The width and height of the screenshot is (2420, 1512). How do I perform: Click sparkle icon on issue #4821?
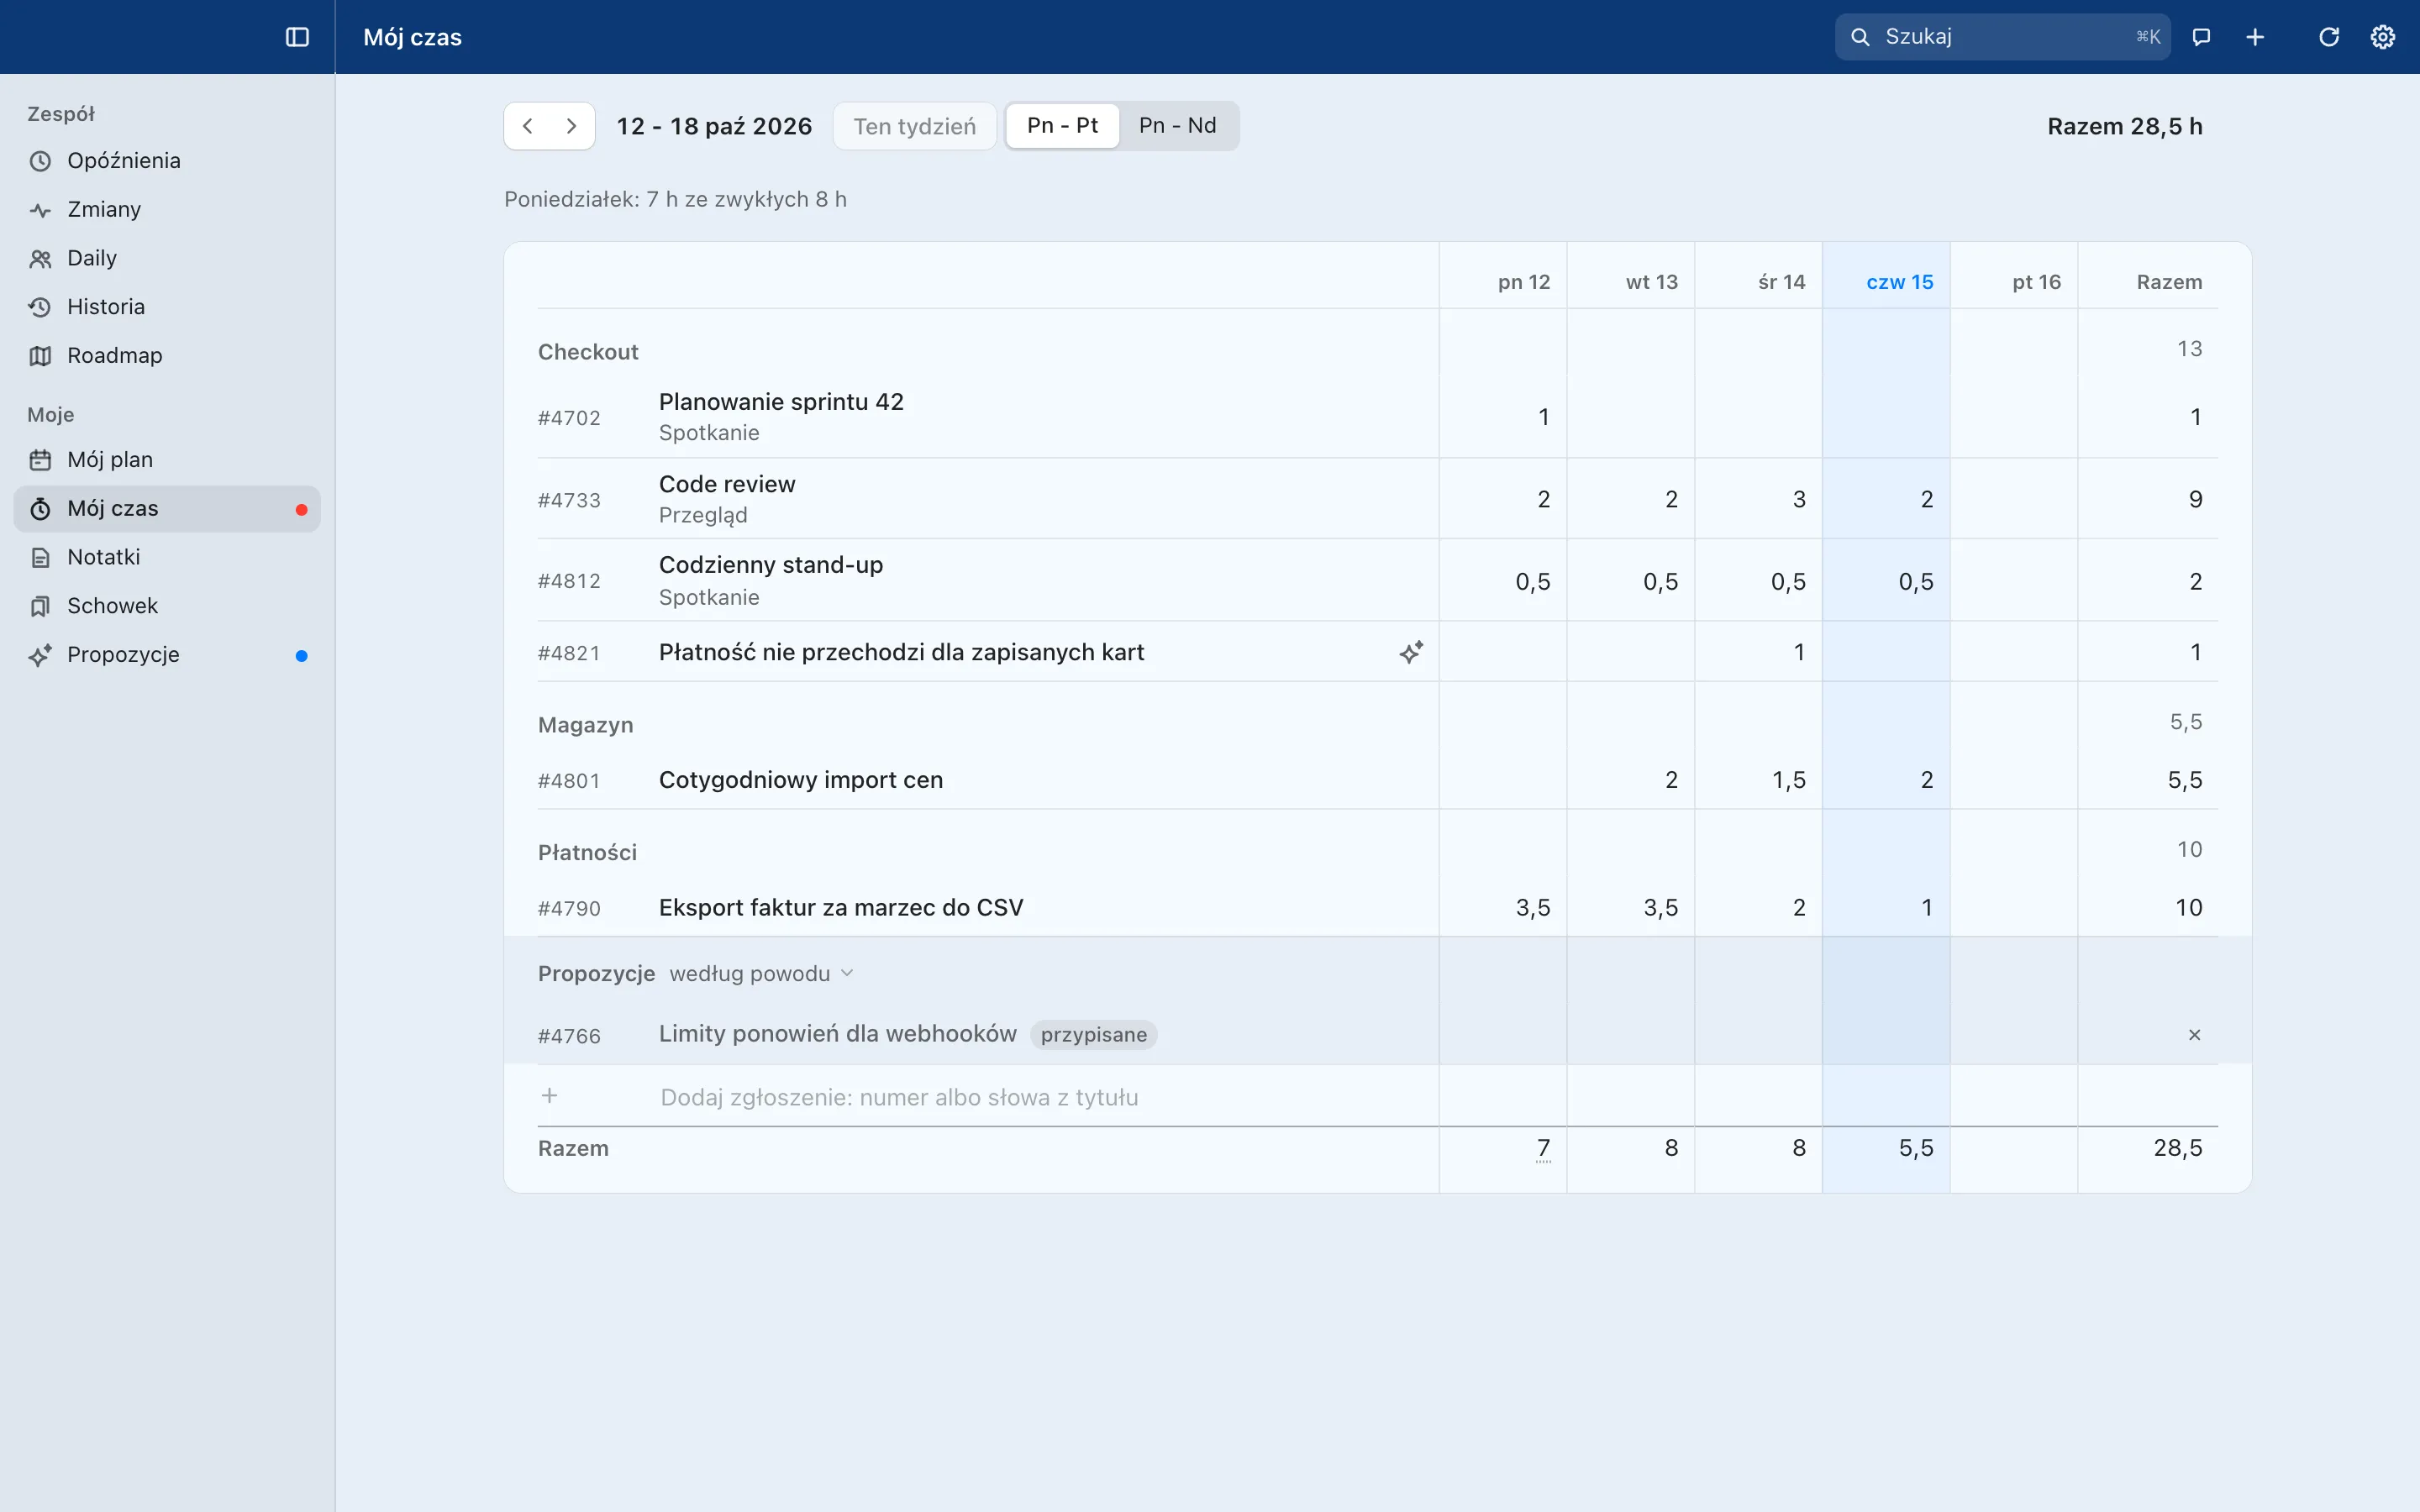[1411, 653]
